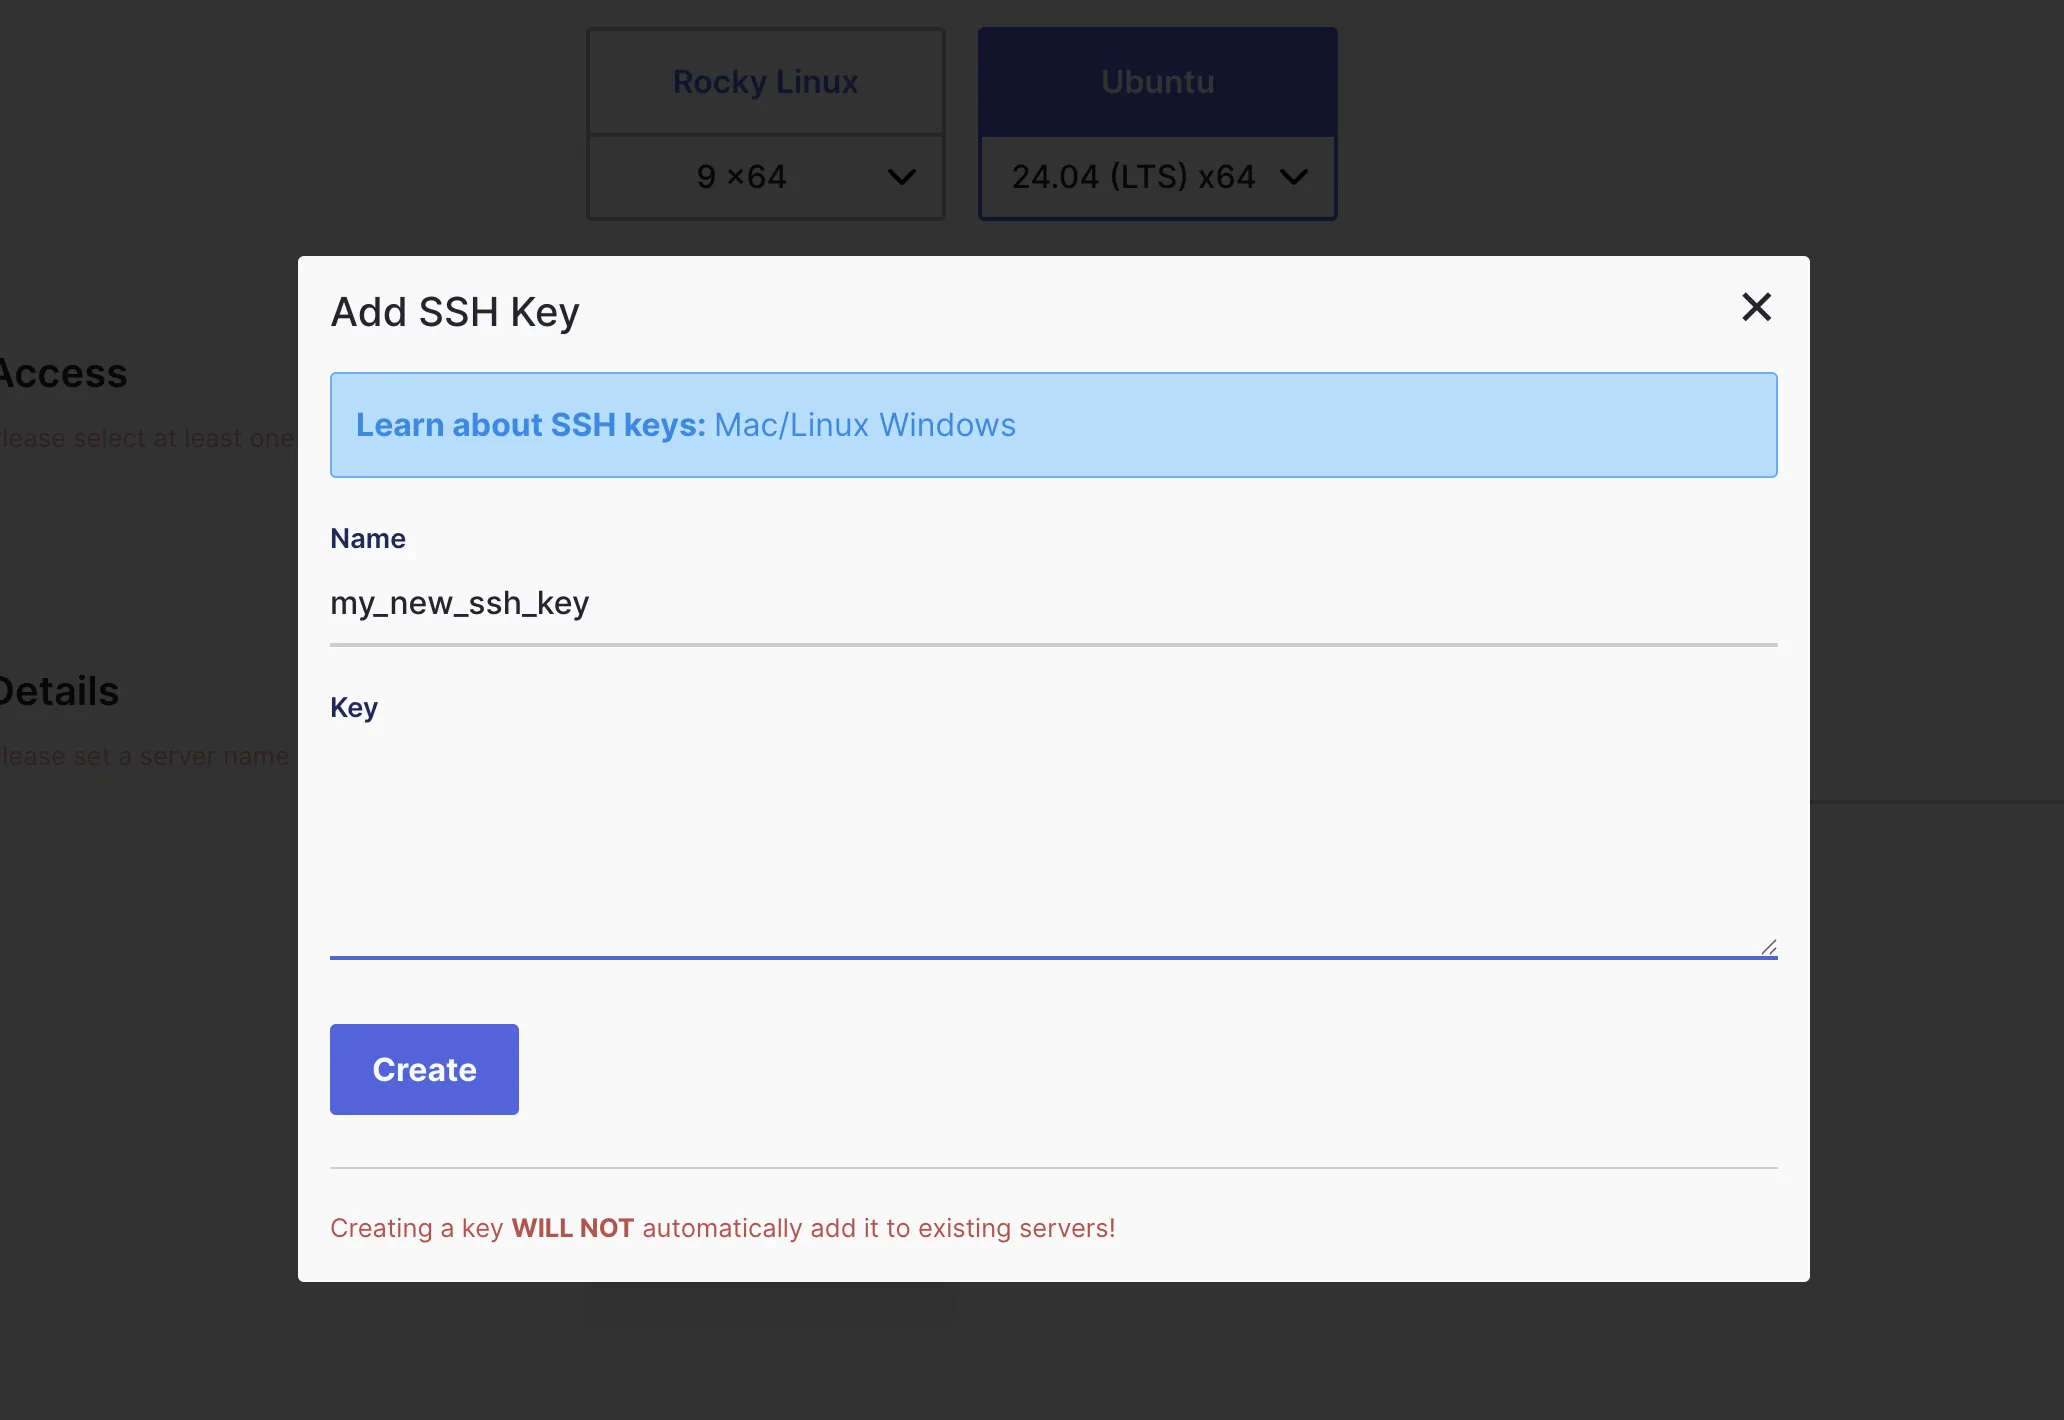The height and width of the screenshot is (1420, 2064).
Task: Click the Name input field
Action: click(x=1053, y=603)
